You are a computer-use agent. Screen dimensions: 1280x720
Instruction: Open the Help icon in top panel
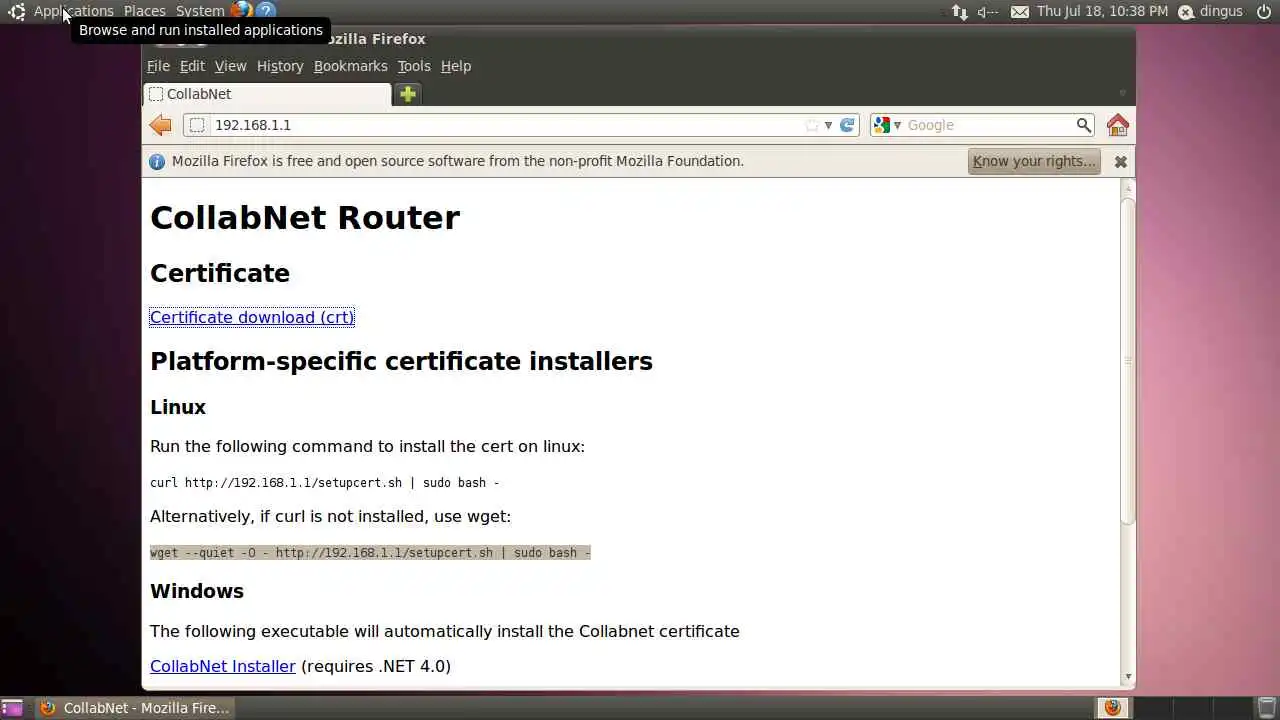(266, 11)
